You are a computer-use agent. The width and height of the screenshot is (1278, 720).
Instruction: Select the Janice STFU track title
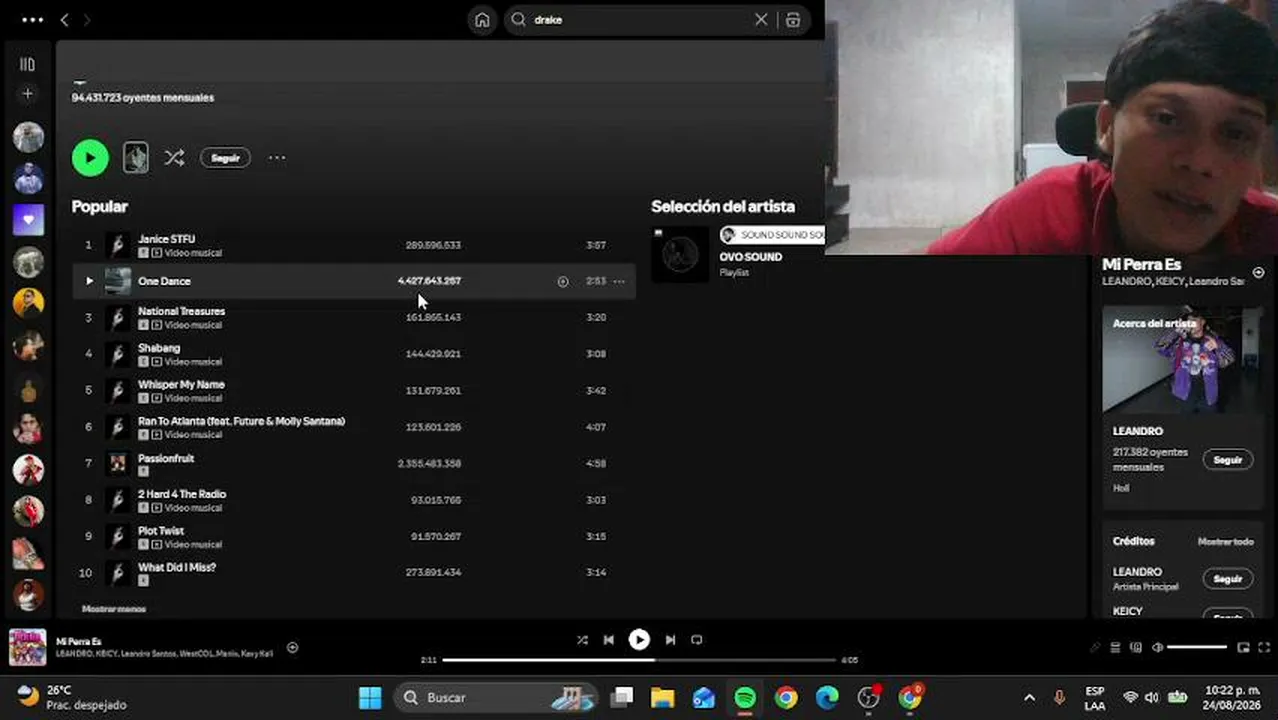click(x=167, y=239)
